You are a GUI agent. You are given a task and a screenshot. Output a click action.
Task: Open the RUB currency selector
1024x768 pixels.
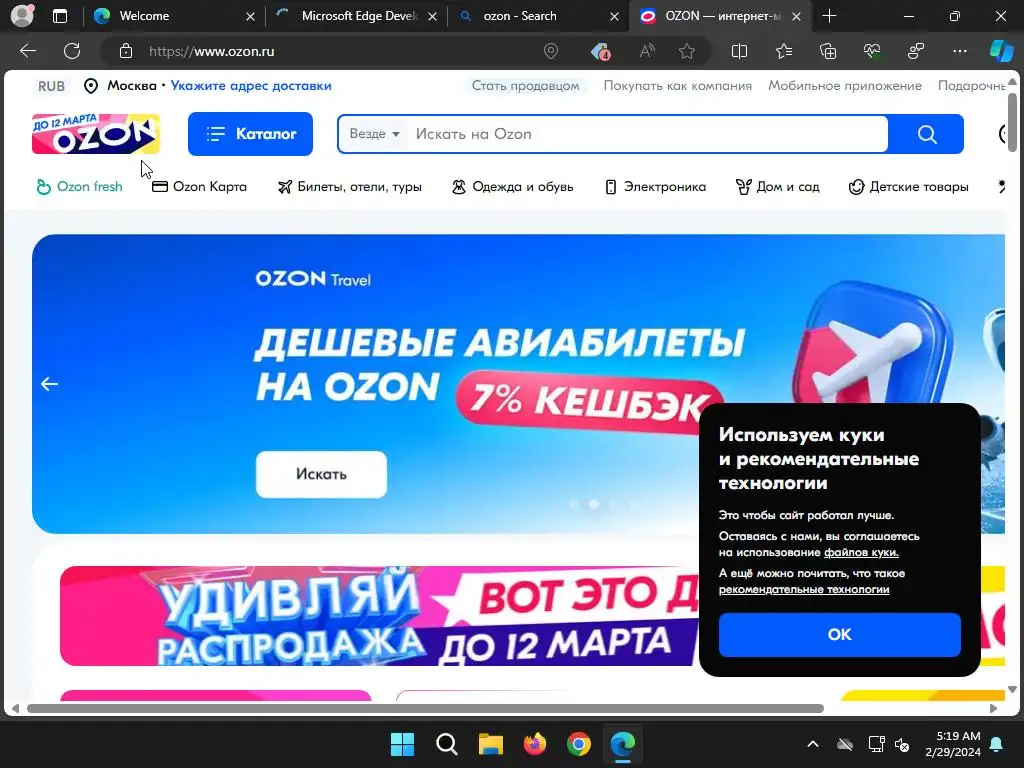coord(51,86)
